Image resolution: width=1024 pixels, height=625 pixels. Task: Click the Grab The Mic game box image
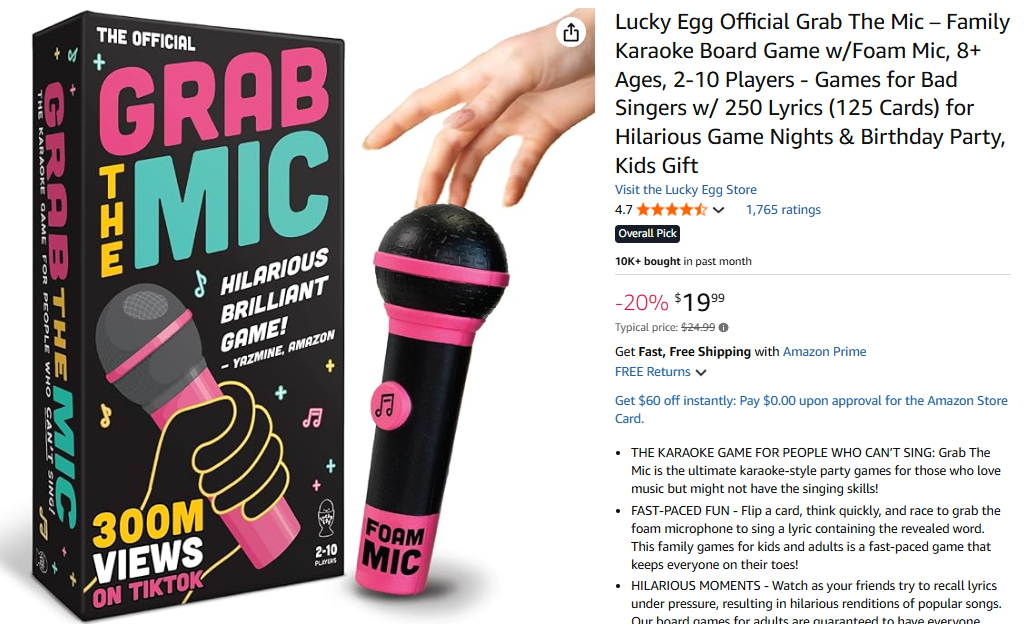click(x=190, y=310)
